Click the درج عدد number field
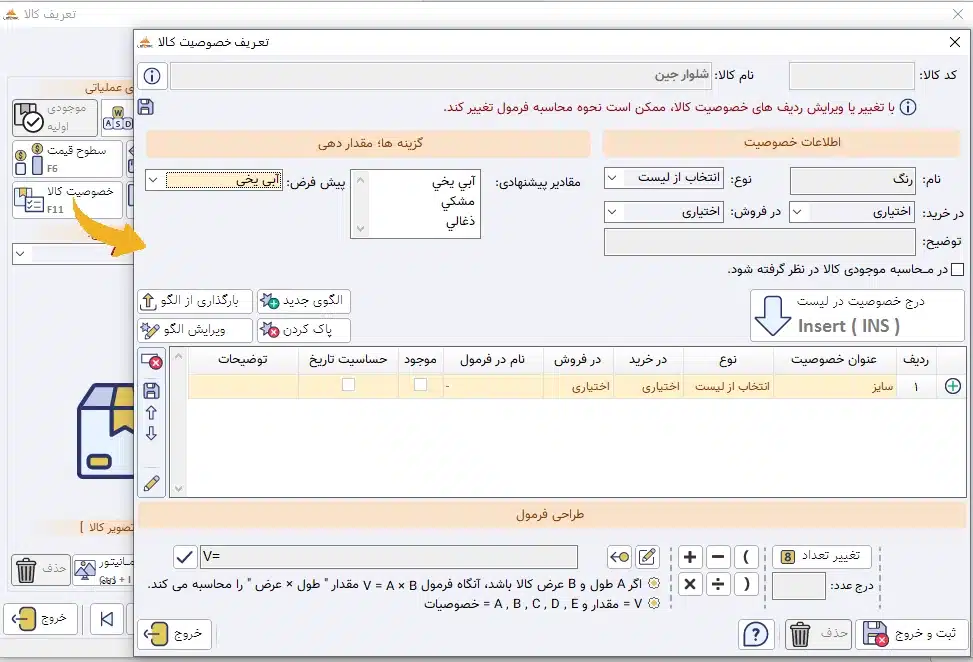 pyautogui.click(x=799, y=586)
